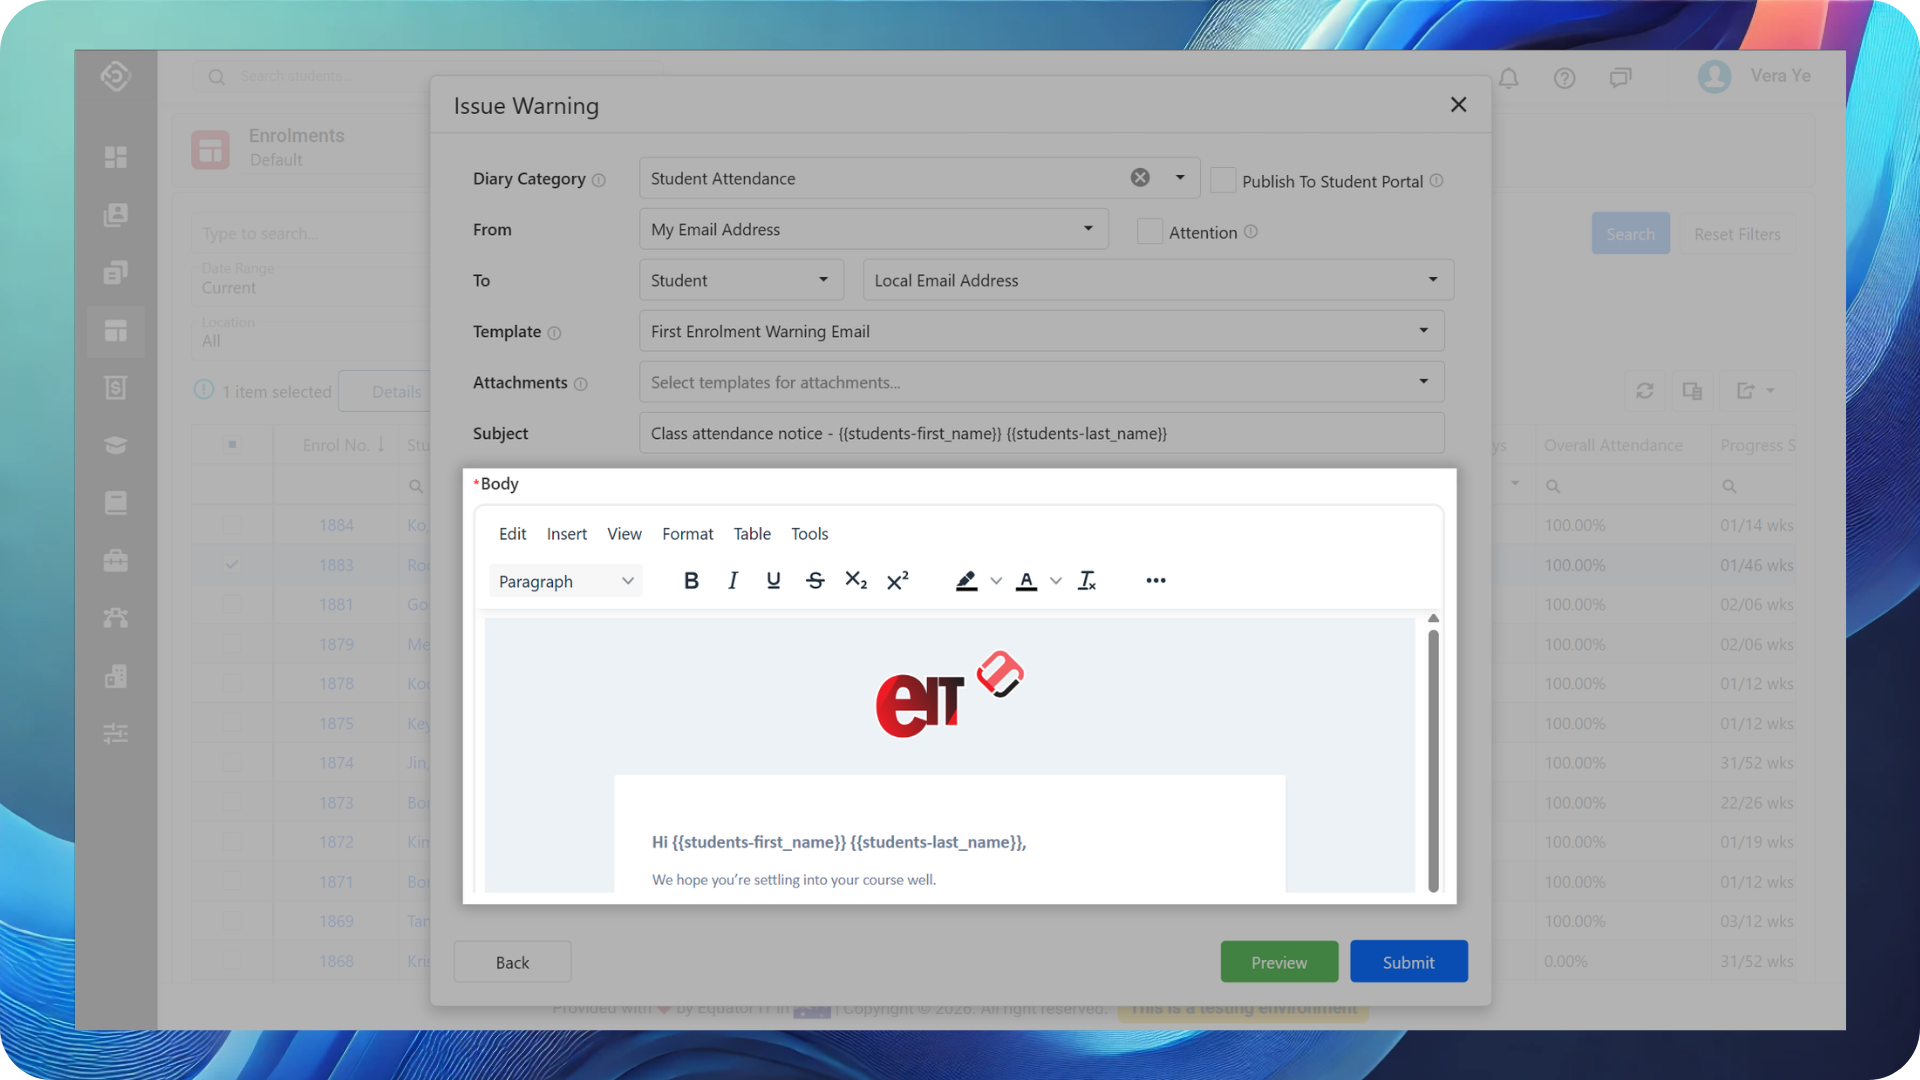
Task: Click the underline formatting icon
Action: tap(773, 581)
